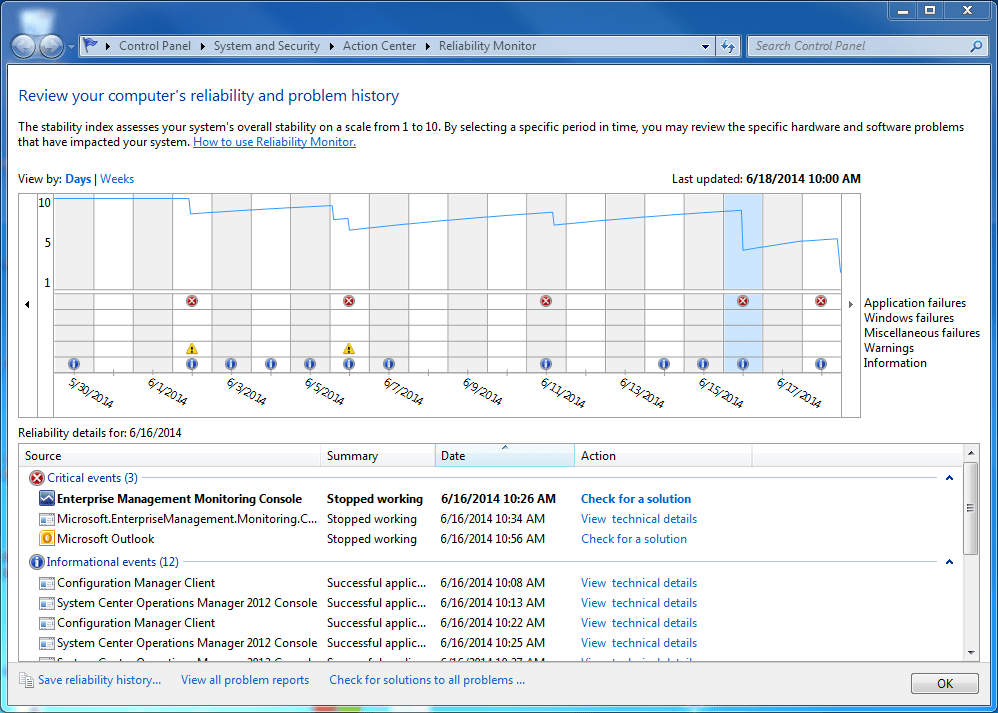Sort by the Date column header
Viewport: 998px width, 713px height.
(x=505, y=456)
